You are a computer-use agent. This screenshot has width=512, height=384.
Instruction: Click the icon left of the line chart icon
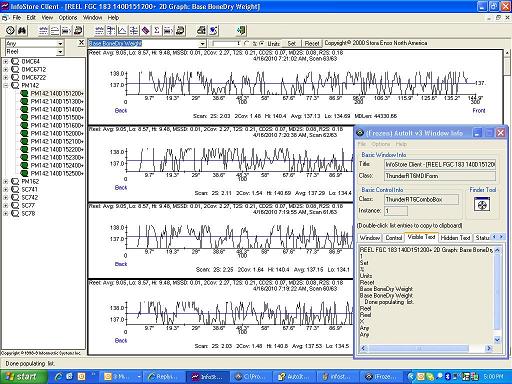tap(111, 31)
